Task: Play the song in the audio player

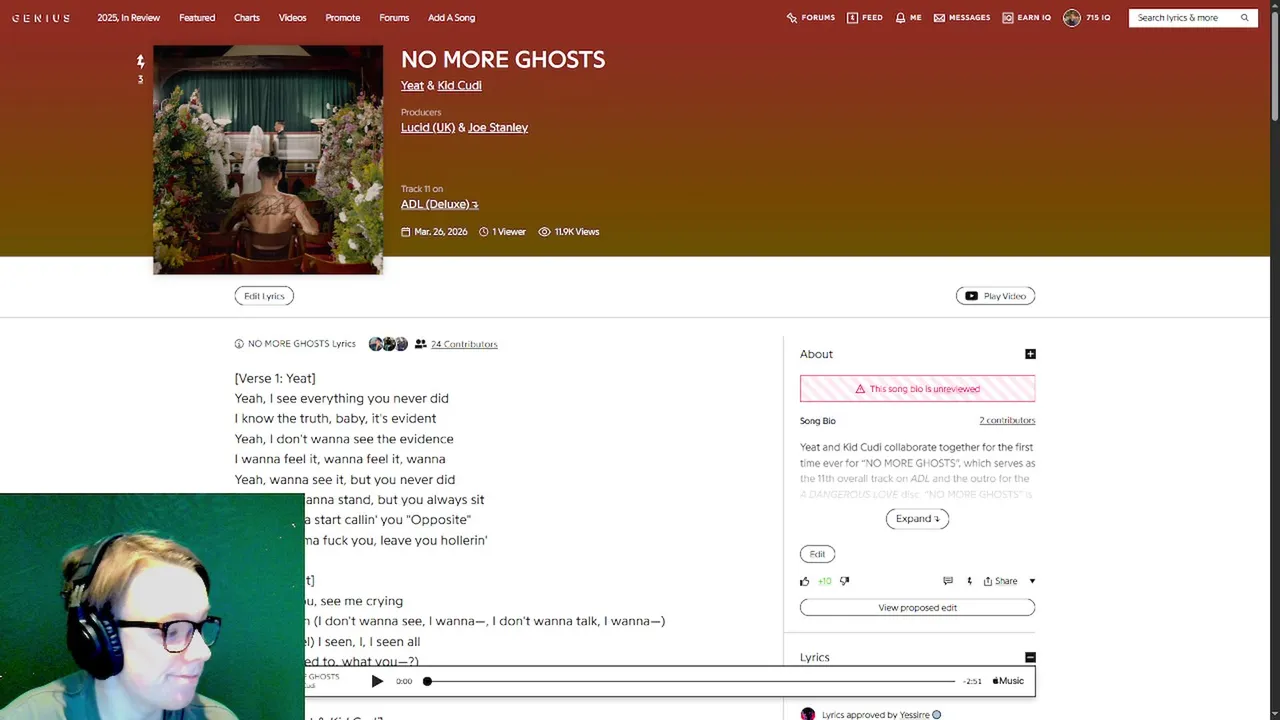Action: coord(377,681)
